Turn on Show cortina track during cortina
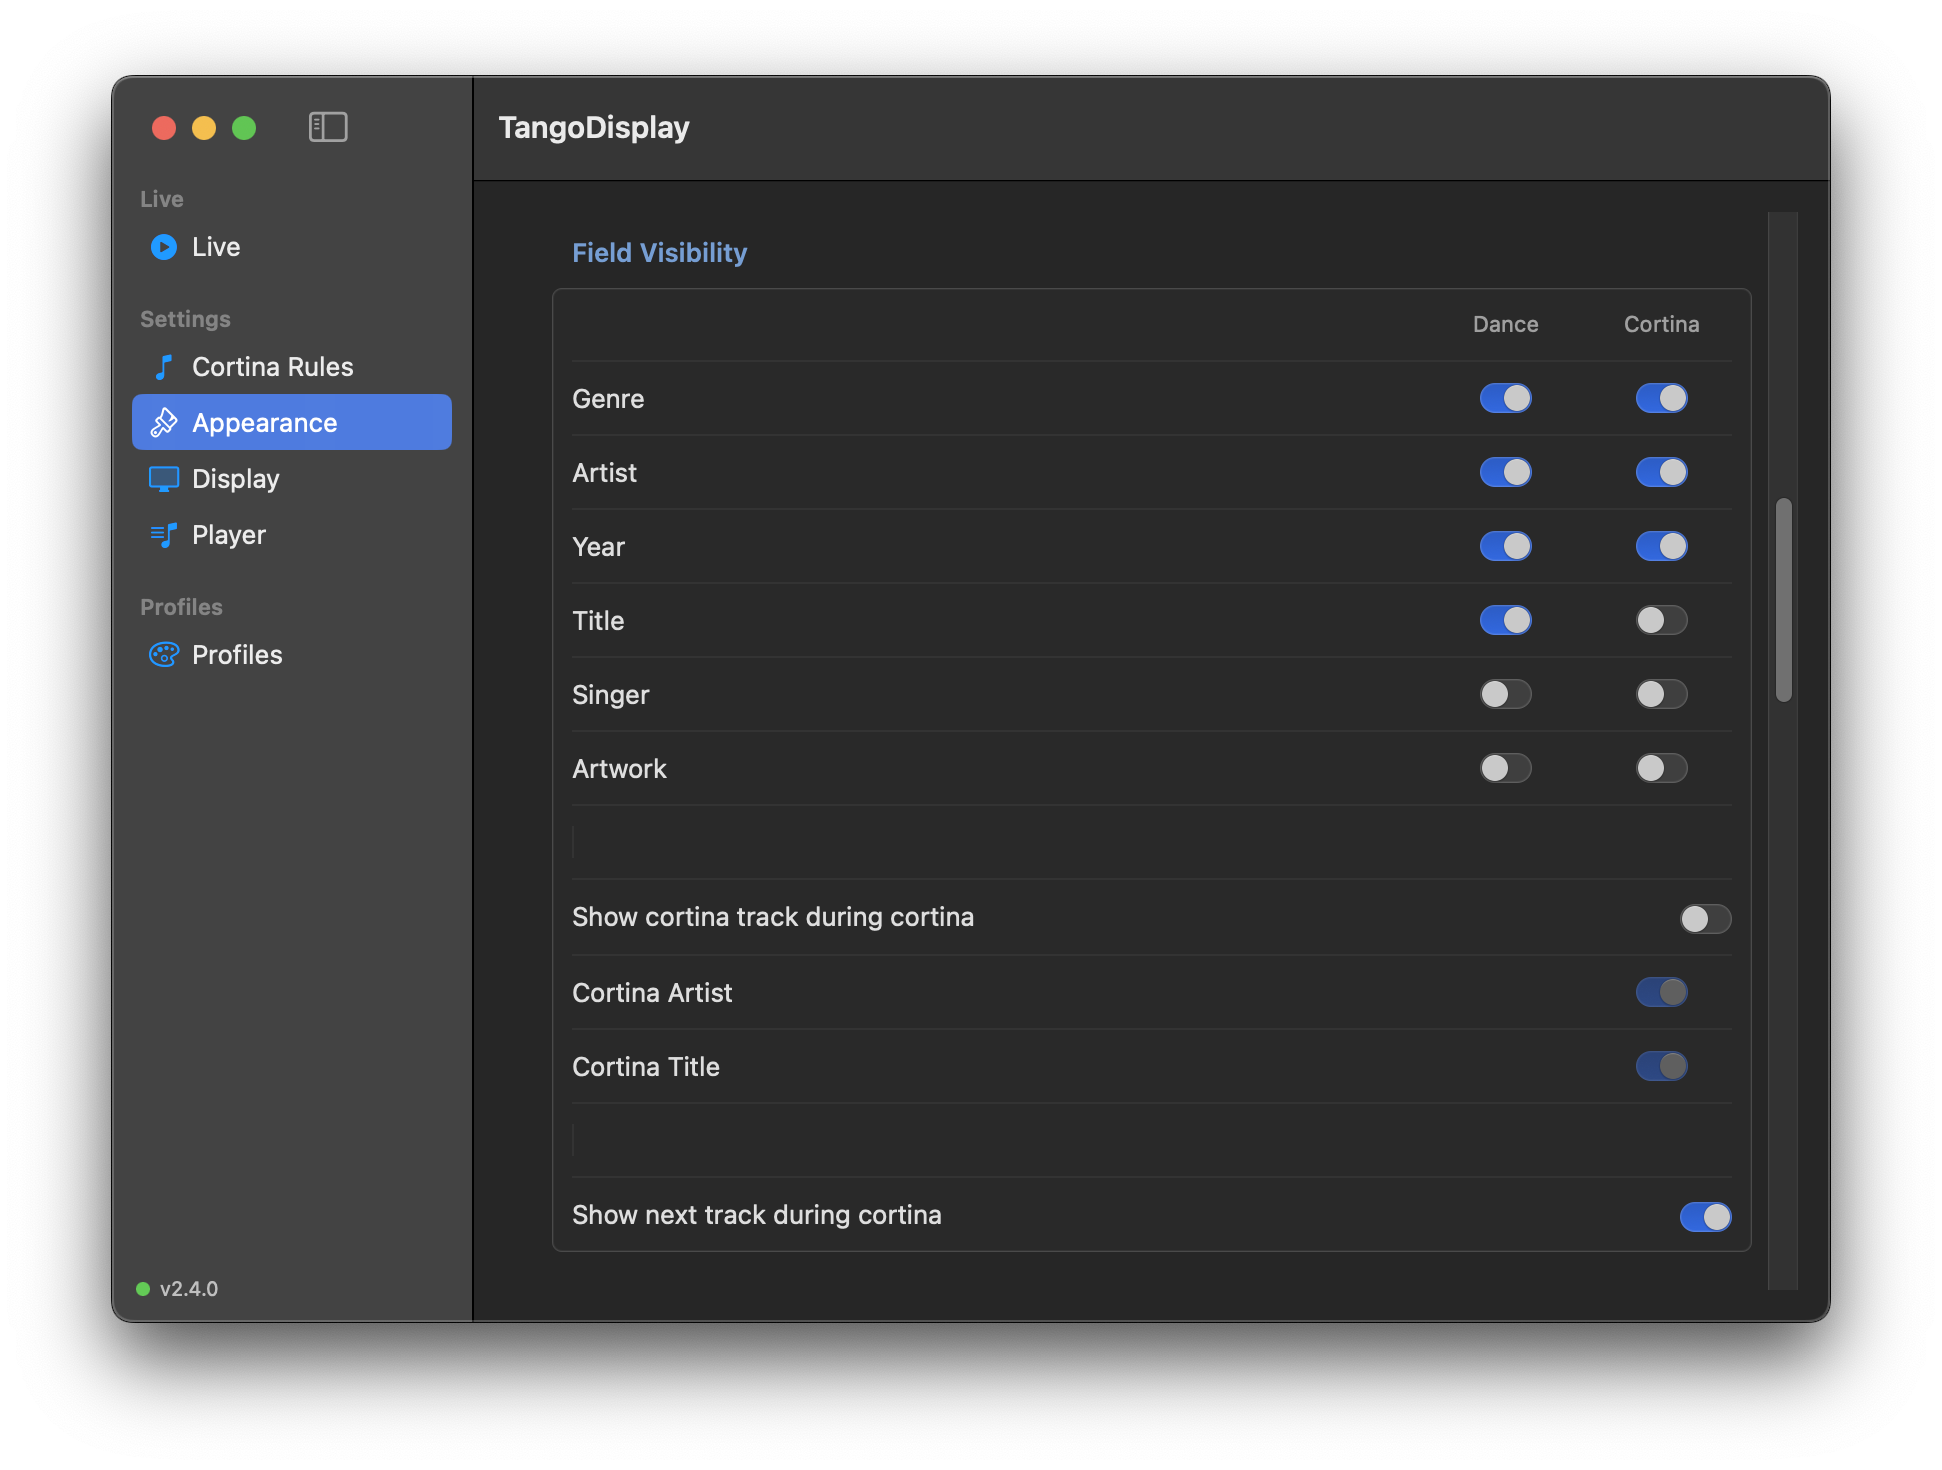 1706,918
